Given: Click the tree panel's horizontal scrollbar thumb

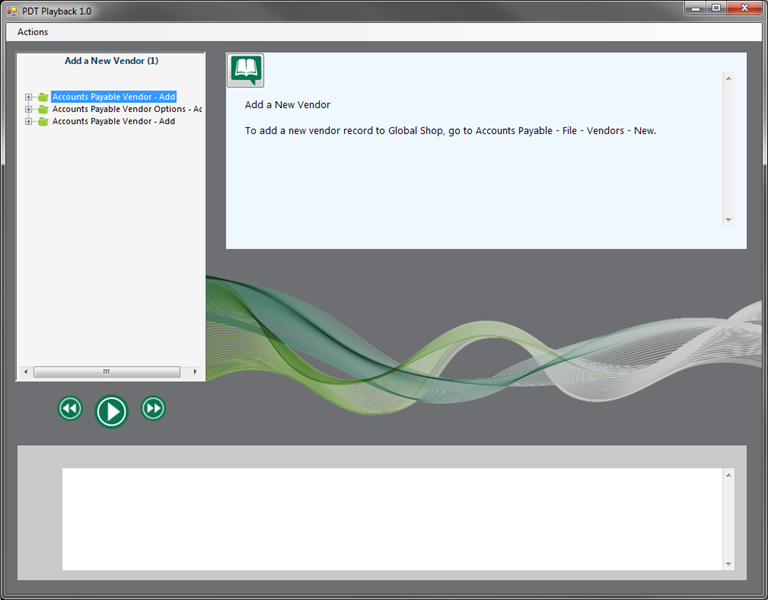Looking at the screenshot, I should click(107, 372).
